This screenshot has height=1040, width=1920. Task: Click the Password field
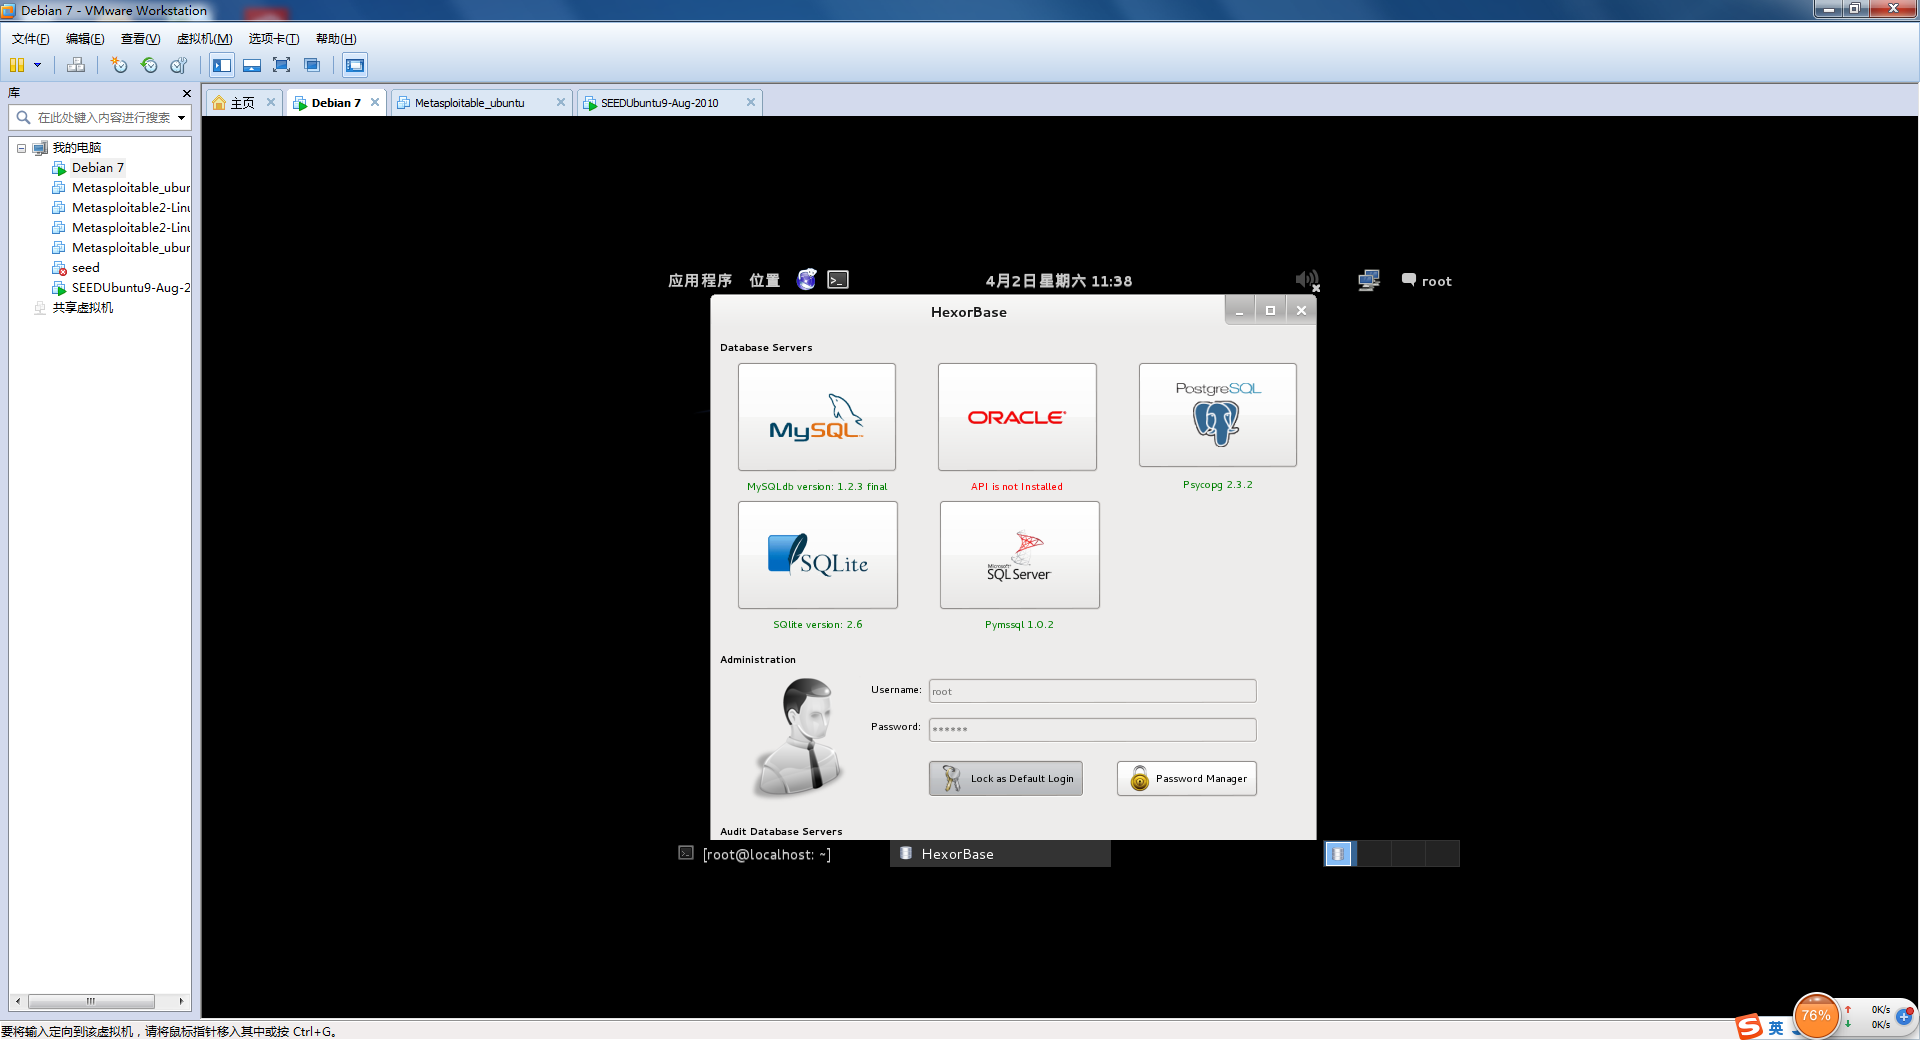[1092, 729]
